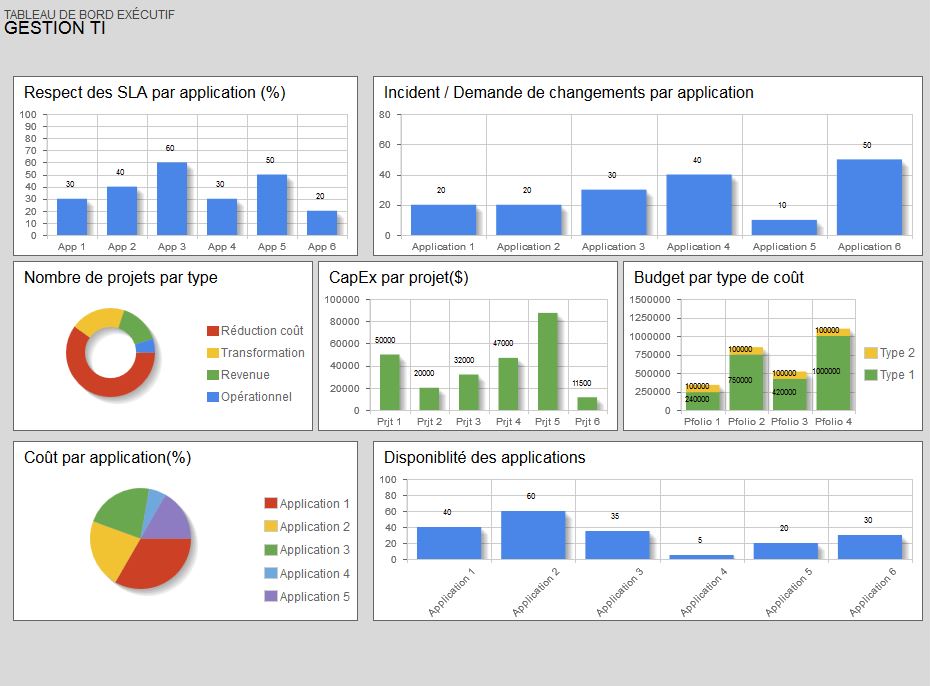Click the Prjt 2 axis label
Viewport: 931px width, 686px height.
[x=429, y=422]
